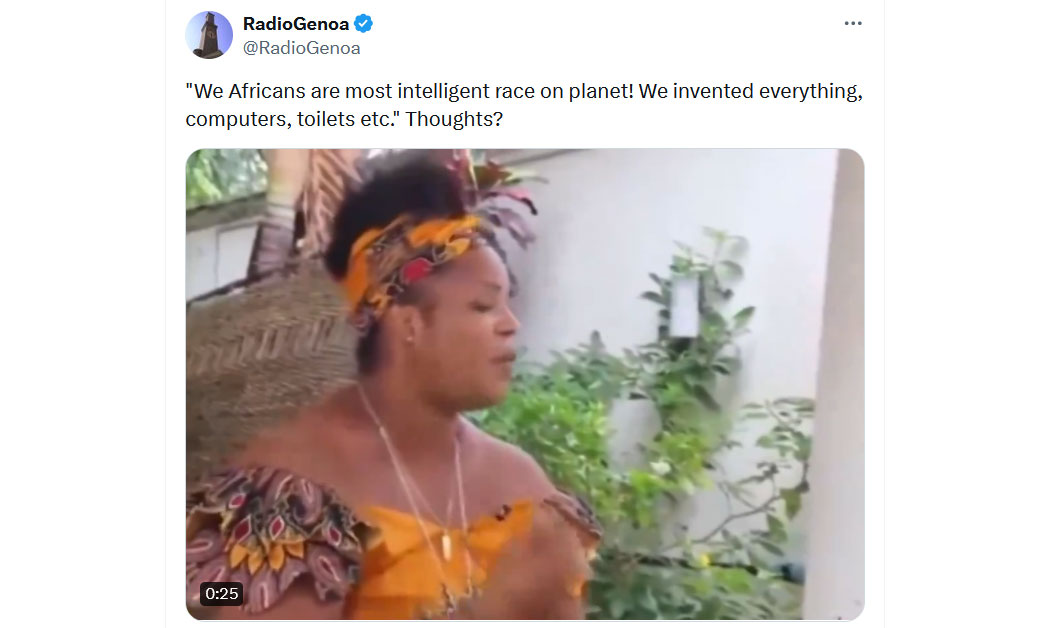1050x628 pixels.
Task: Open the three-dot more options menu
Action: pyautogui.click(x=852, y=23)
